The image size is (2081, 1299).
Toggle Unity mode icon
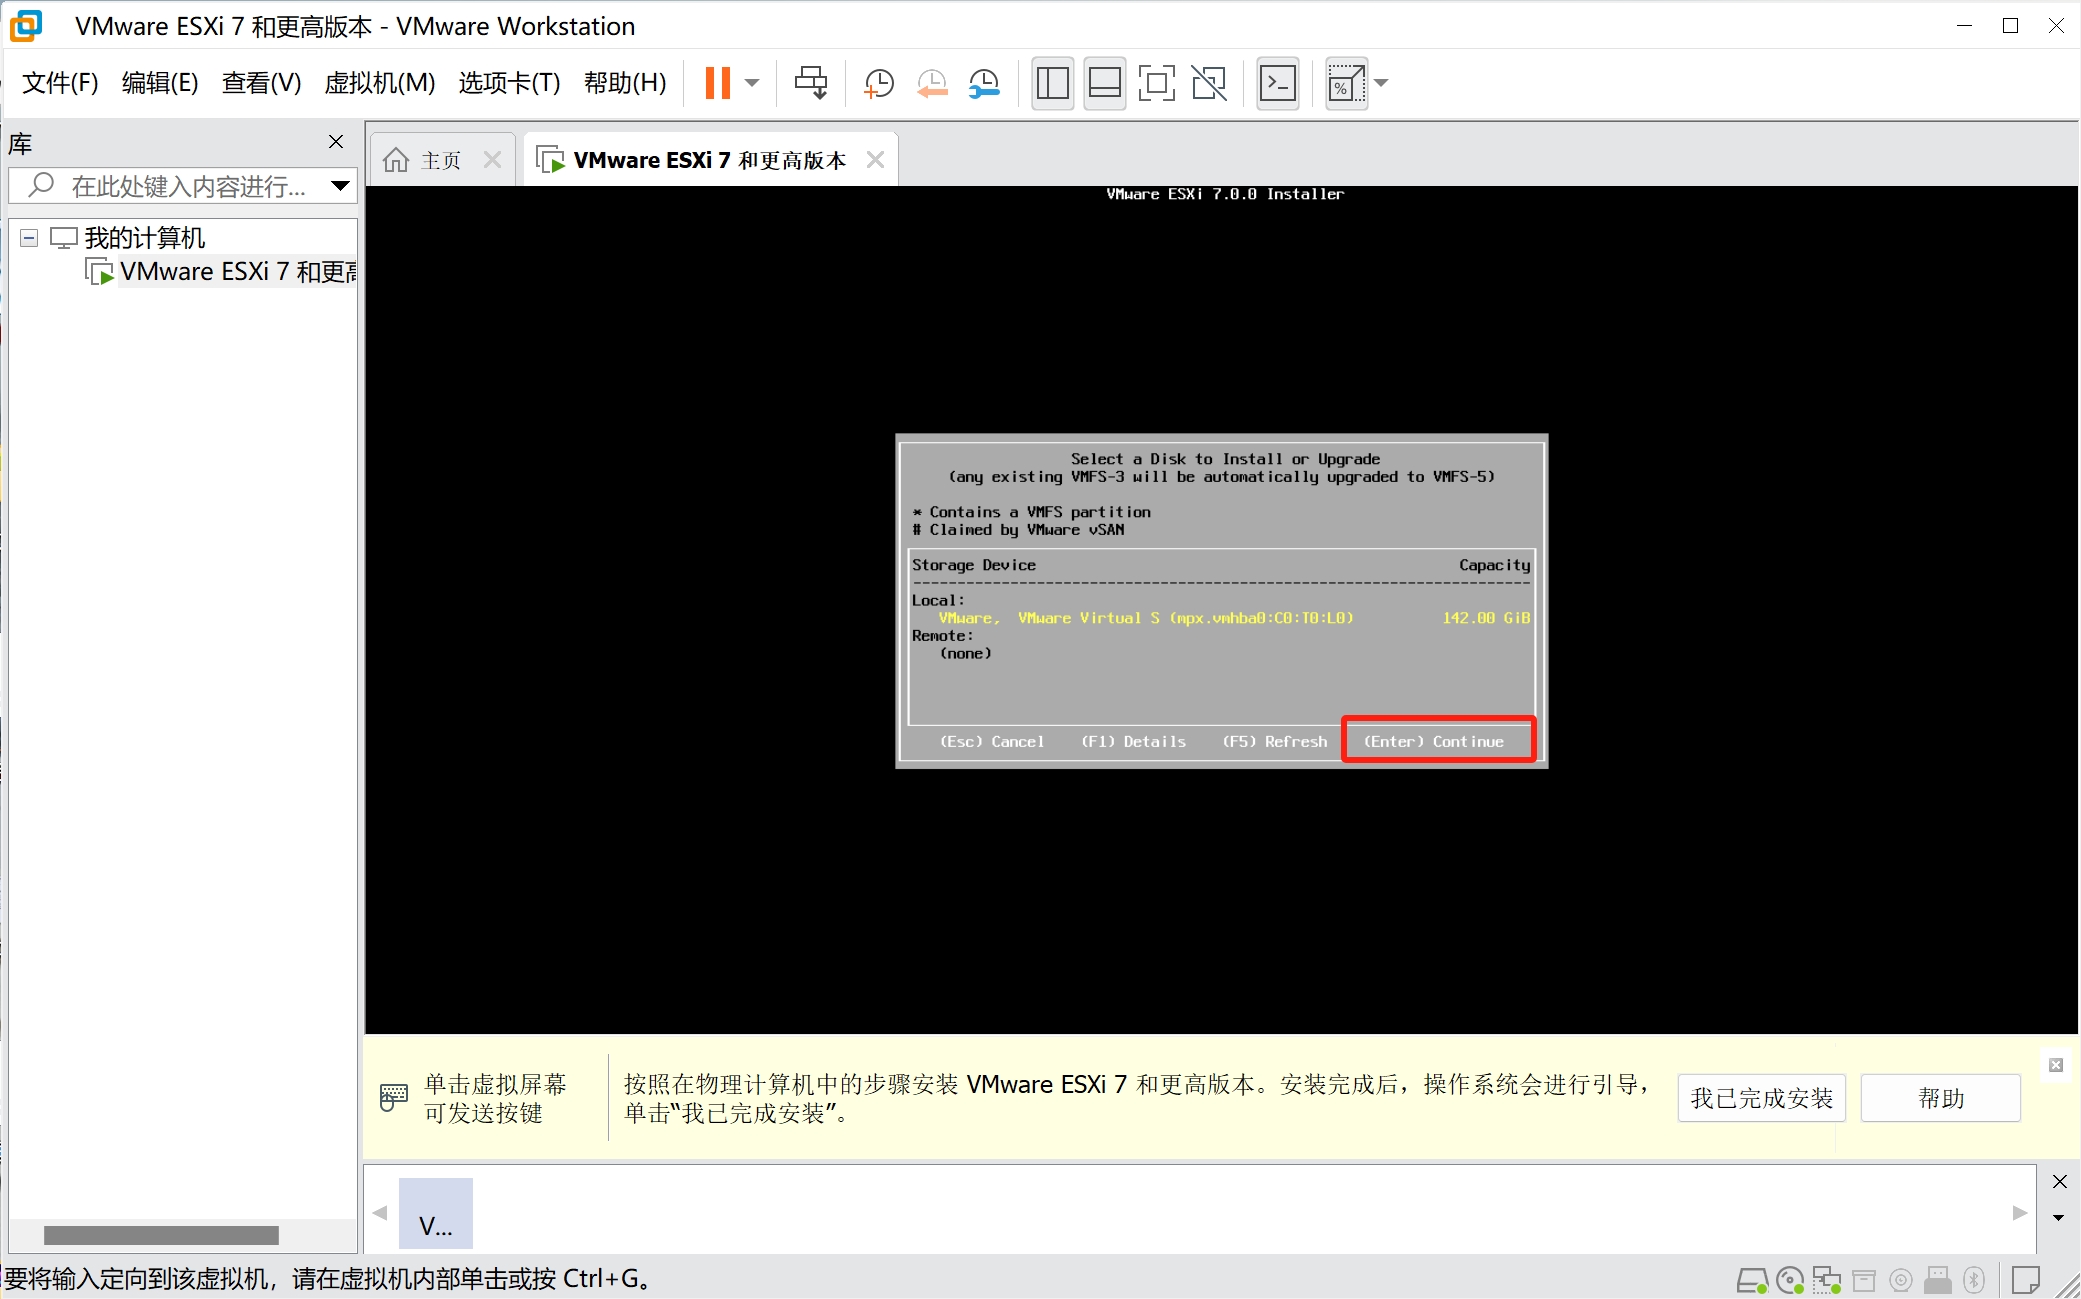click(1209, 83)
